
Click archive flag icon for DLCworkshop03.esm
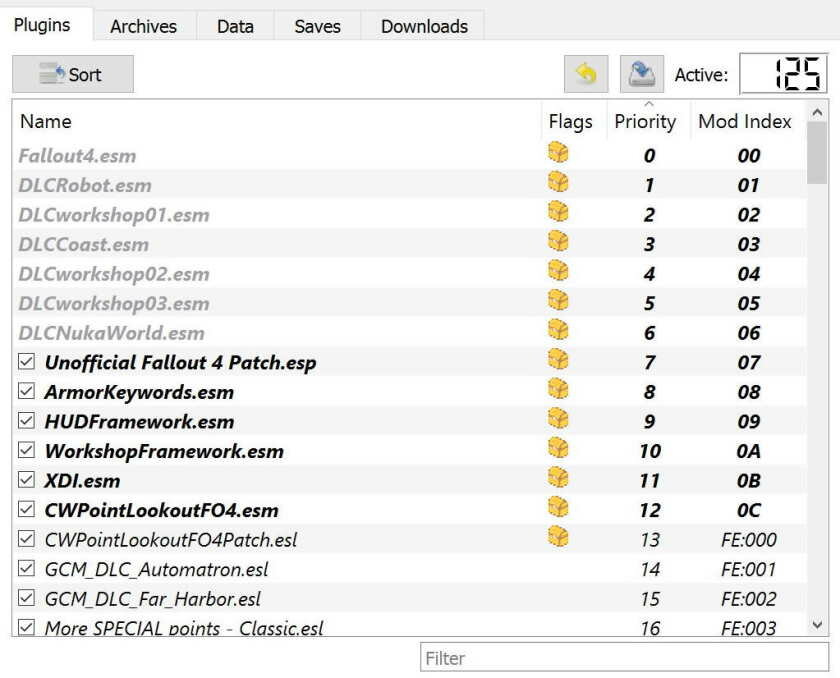(558, 300)
